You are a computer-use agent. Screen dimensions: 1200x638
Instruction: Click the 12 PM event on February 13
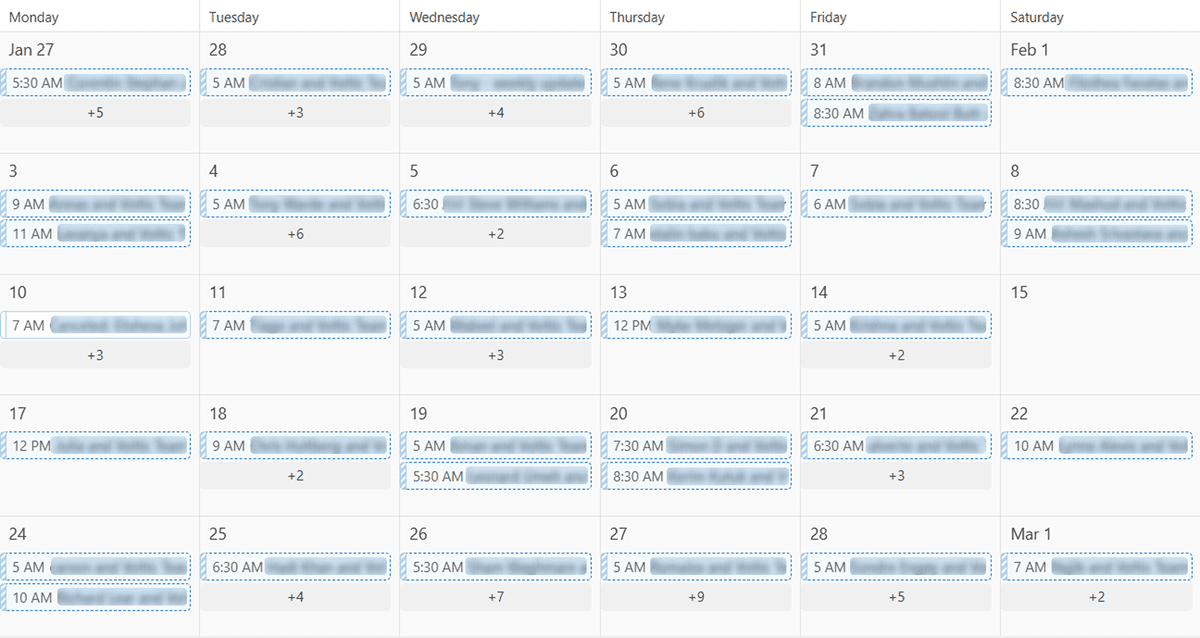[696, 325]
